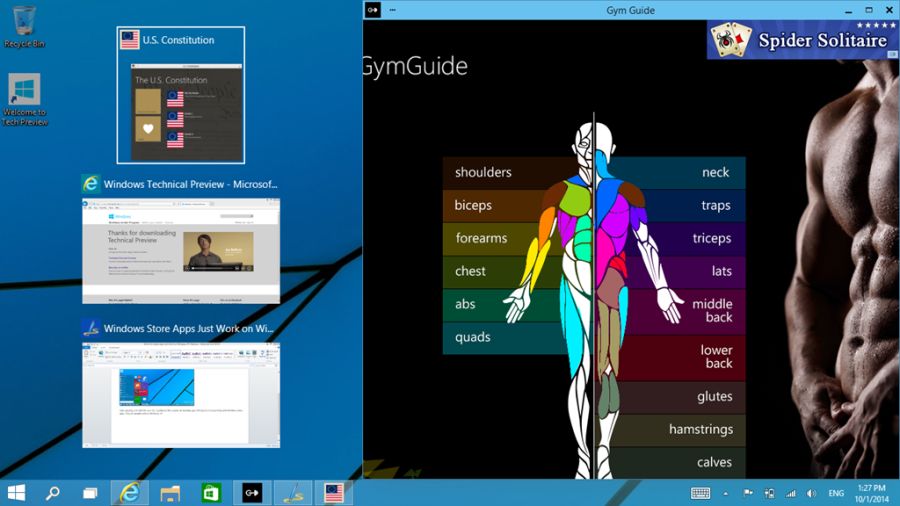Image resolution: width=900 pixels, height=506 pixels.
Task: Snap the Windows Store Apps WordPad thumbnail
Action: [181, 395]
